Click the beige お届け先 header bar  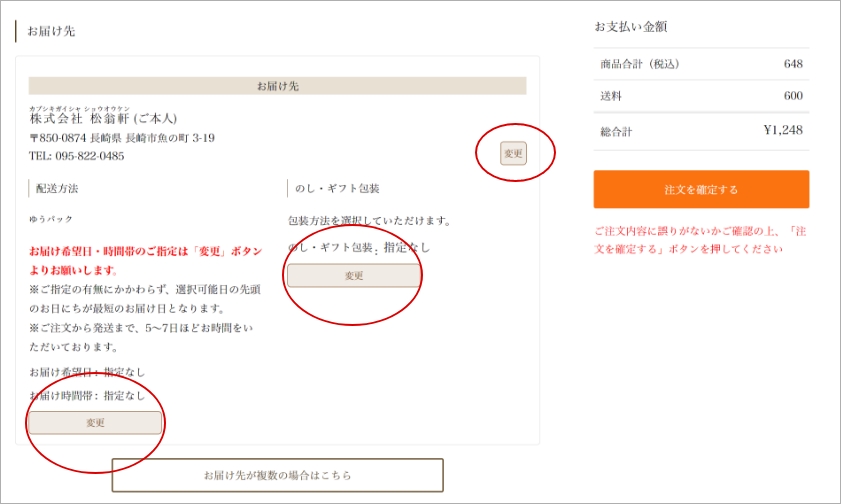point(277,86)
